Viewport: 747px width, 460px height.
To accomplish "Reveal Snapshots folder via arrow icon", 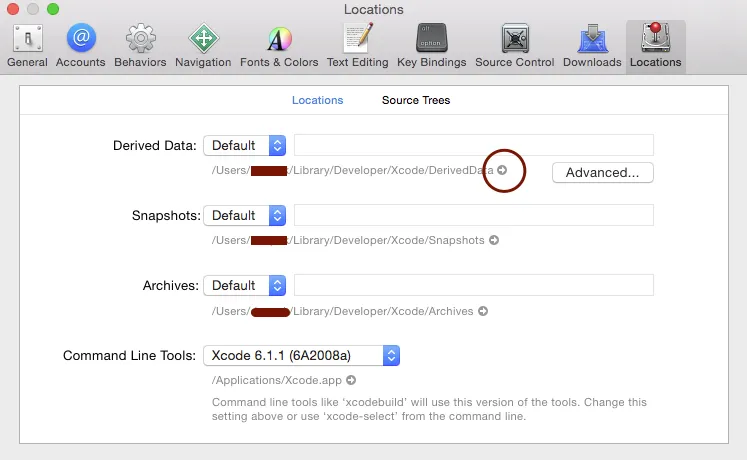I will (494, 240).
